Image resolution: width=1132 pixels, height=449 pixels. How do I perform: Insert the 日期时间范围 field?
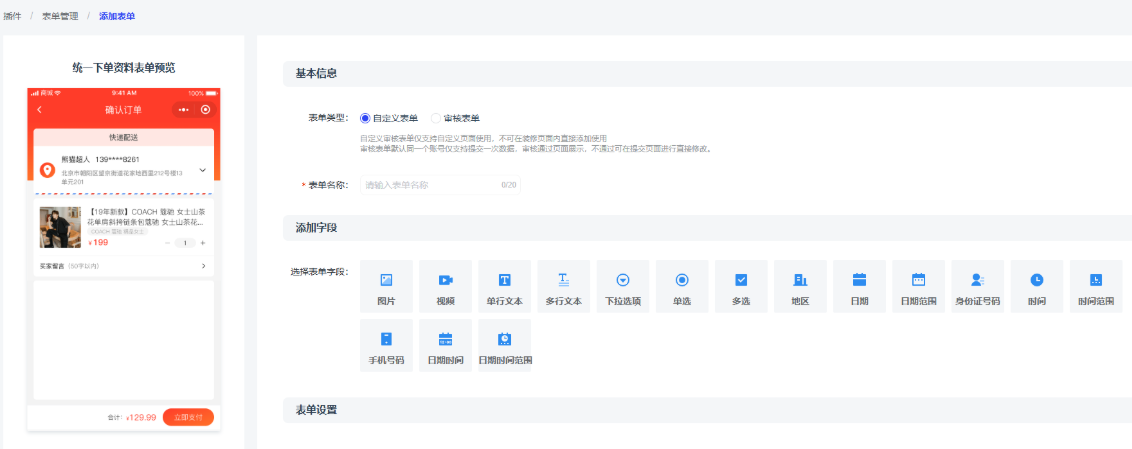pyautogui.click(x=504, y=345)
